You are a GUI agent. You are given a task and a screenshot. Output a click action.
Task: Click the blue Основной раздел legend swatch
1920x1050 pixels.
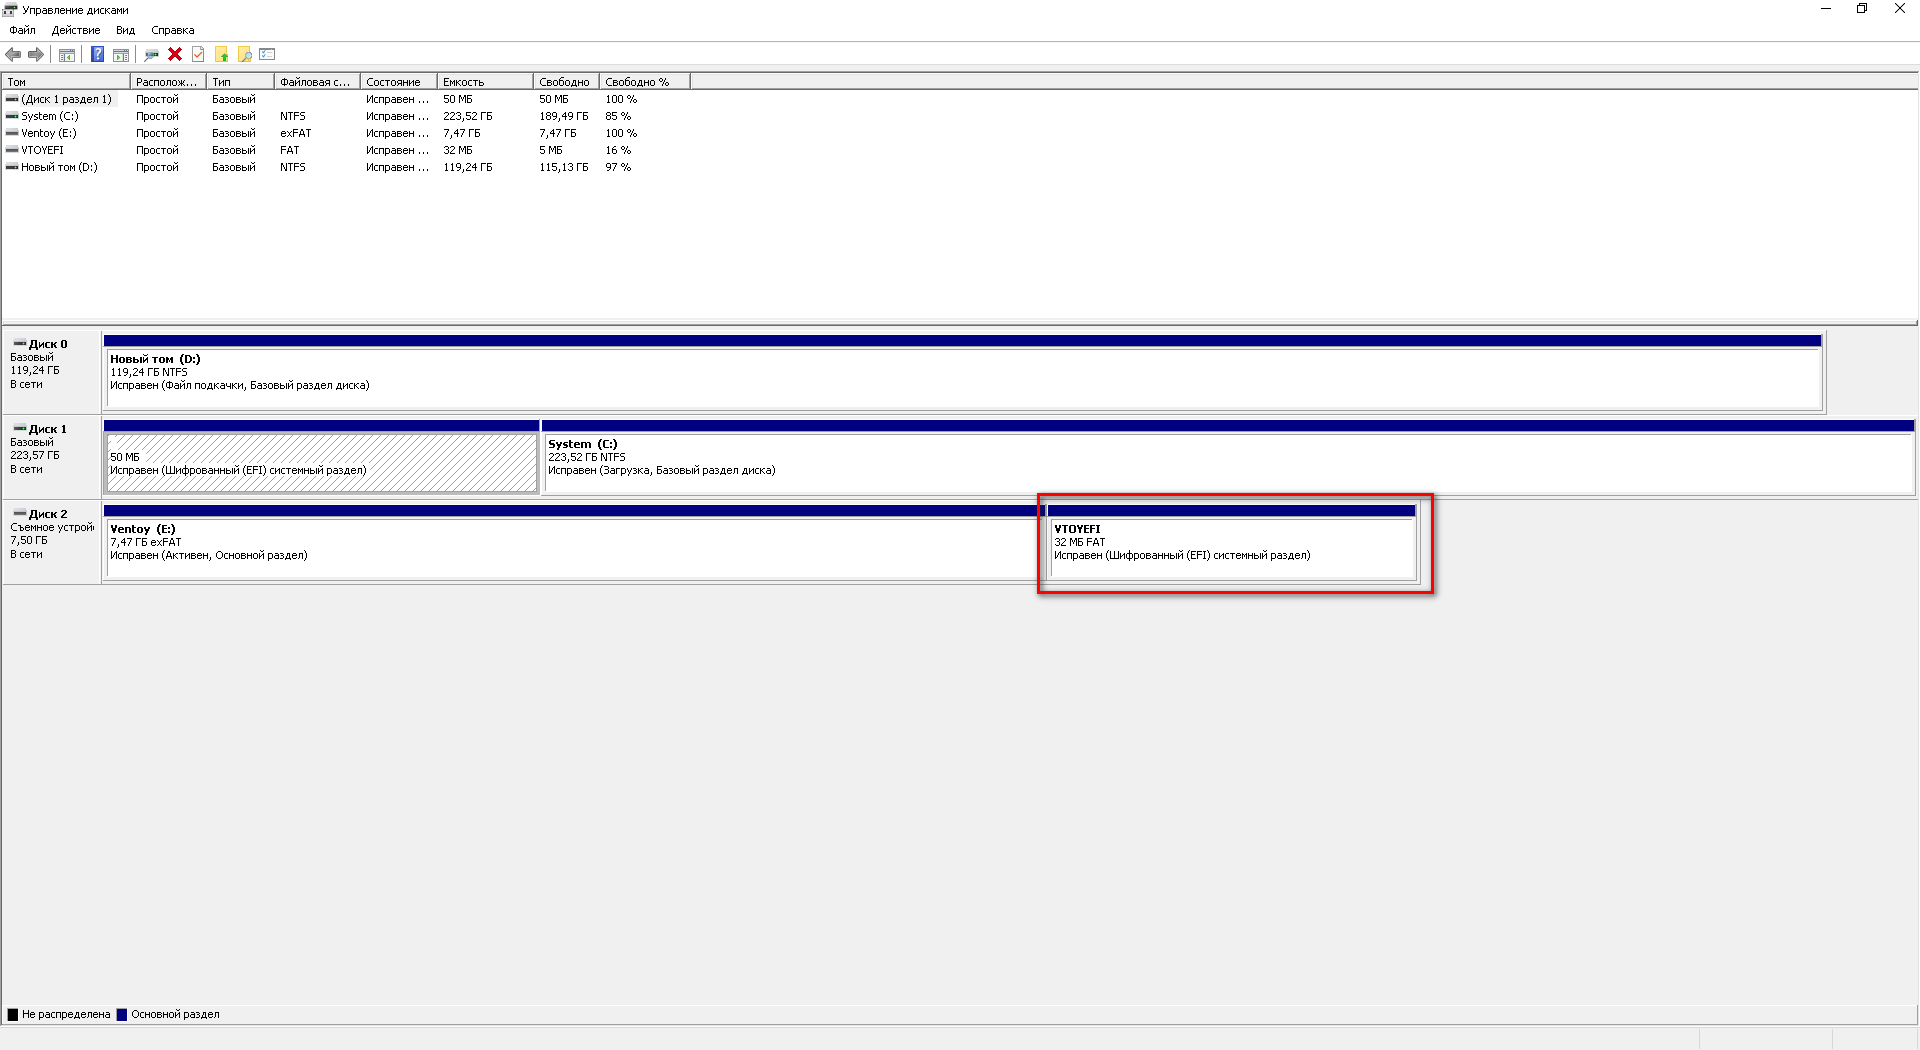[122, 1014]
